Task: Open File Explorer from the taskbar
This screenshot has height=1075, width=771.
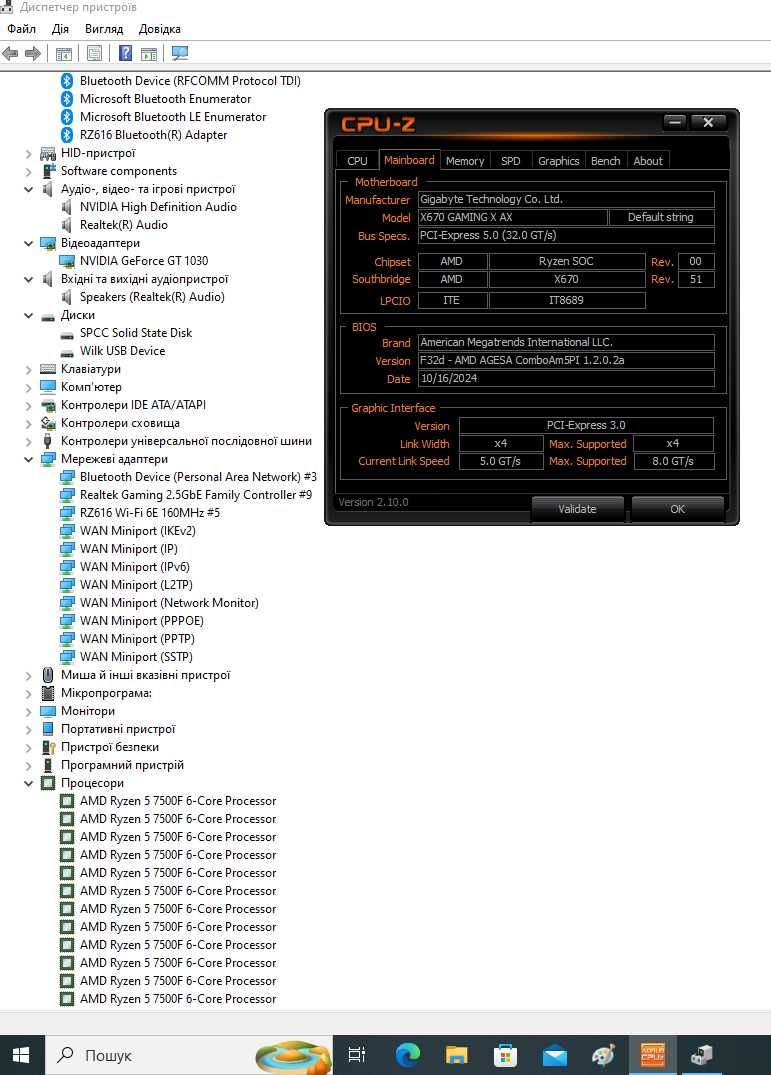Action: (456, 1054)
